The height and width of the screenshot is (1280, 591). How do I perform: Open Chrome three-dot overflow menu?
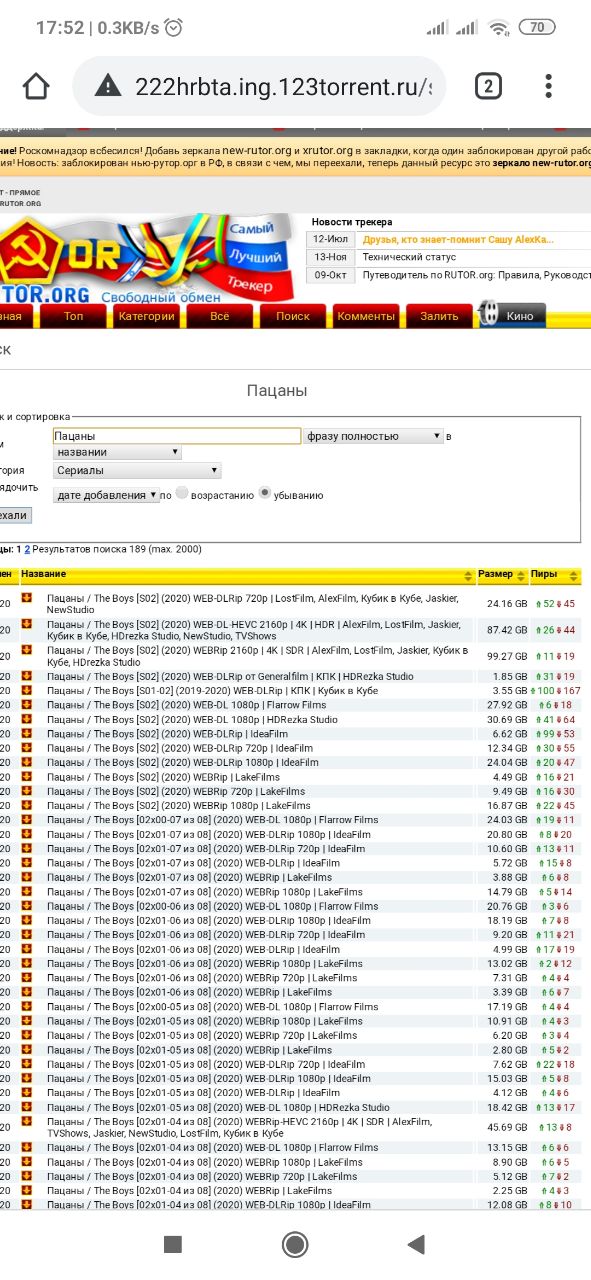[x=548, y=86]
